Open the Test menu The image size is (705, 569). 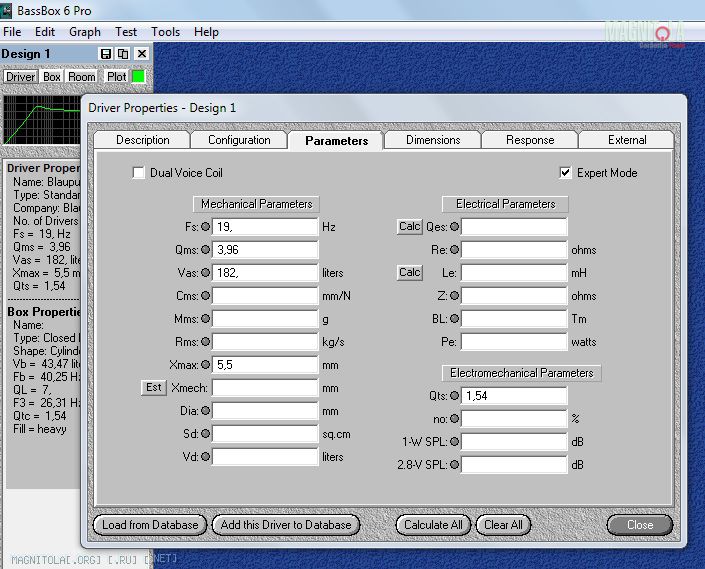click(126, 32)
